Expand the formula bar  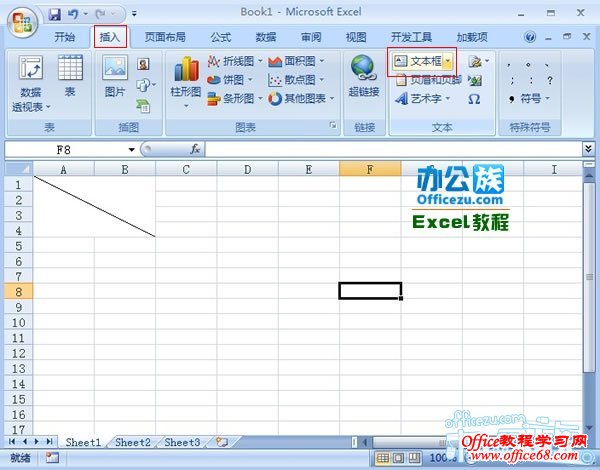[589, 148]
